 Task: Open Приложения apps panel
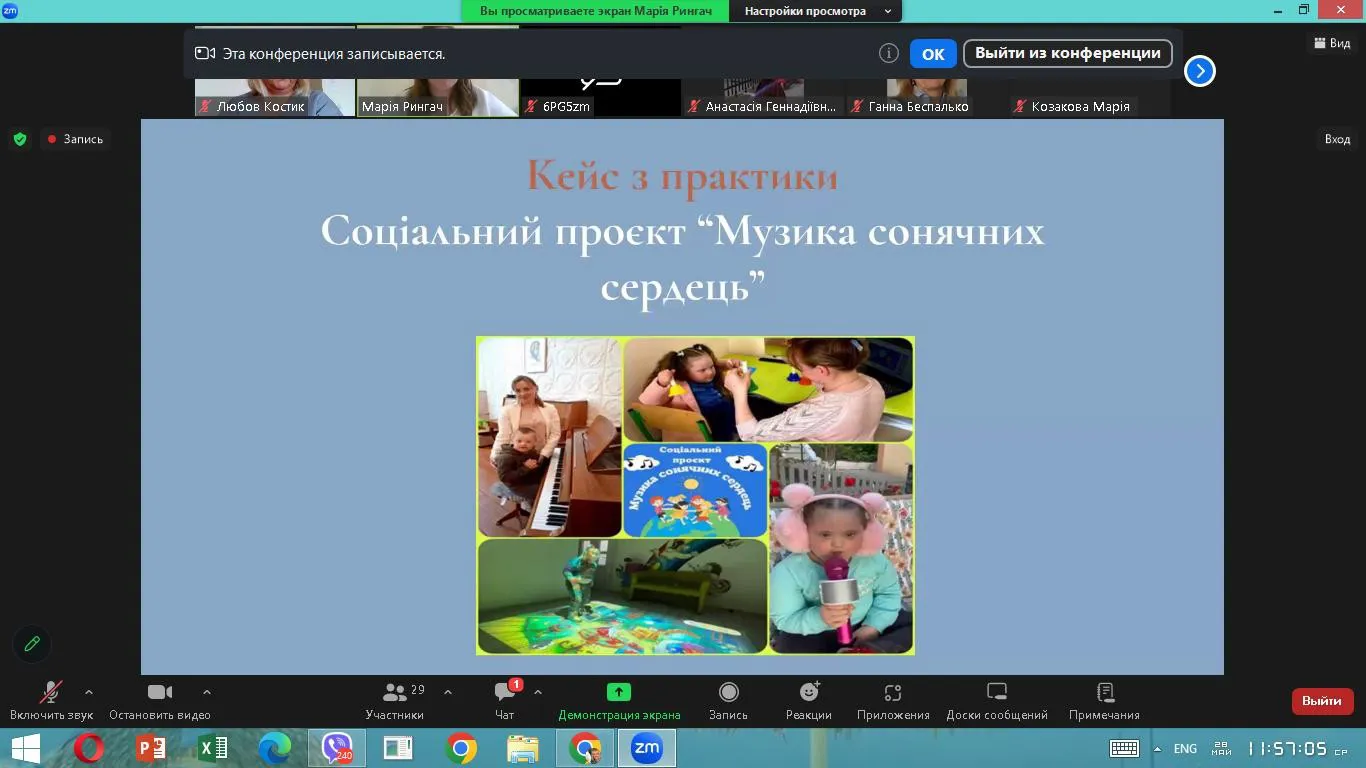tap(893, 701)
